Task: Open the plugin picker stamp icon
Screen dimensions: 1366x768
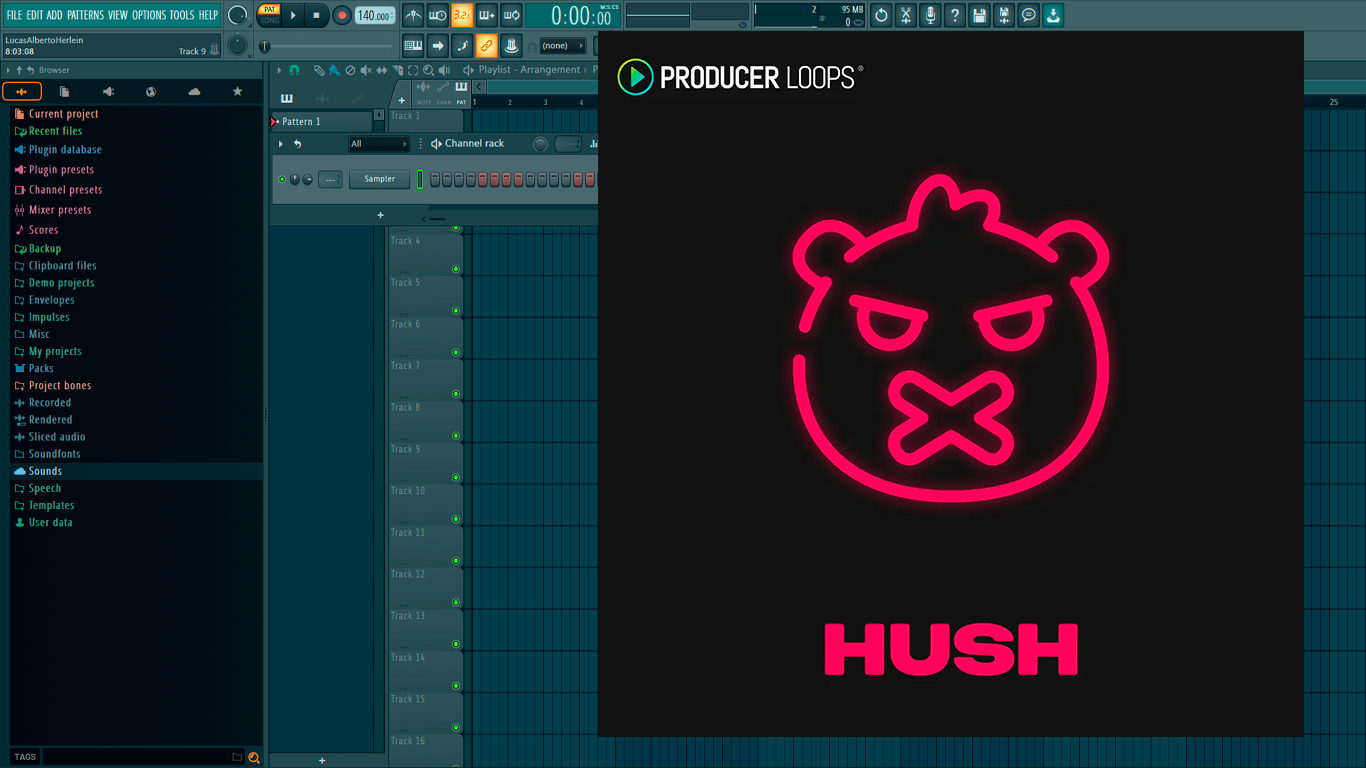Action: (511, 45)
